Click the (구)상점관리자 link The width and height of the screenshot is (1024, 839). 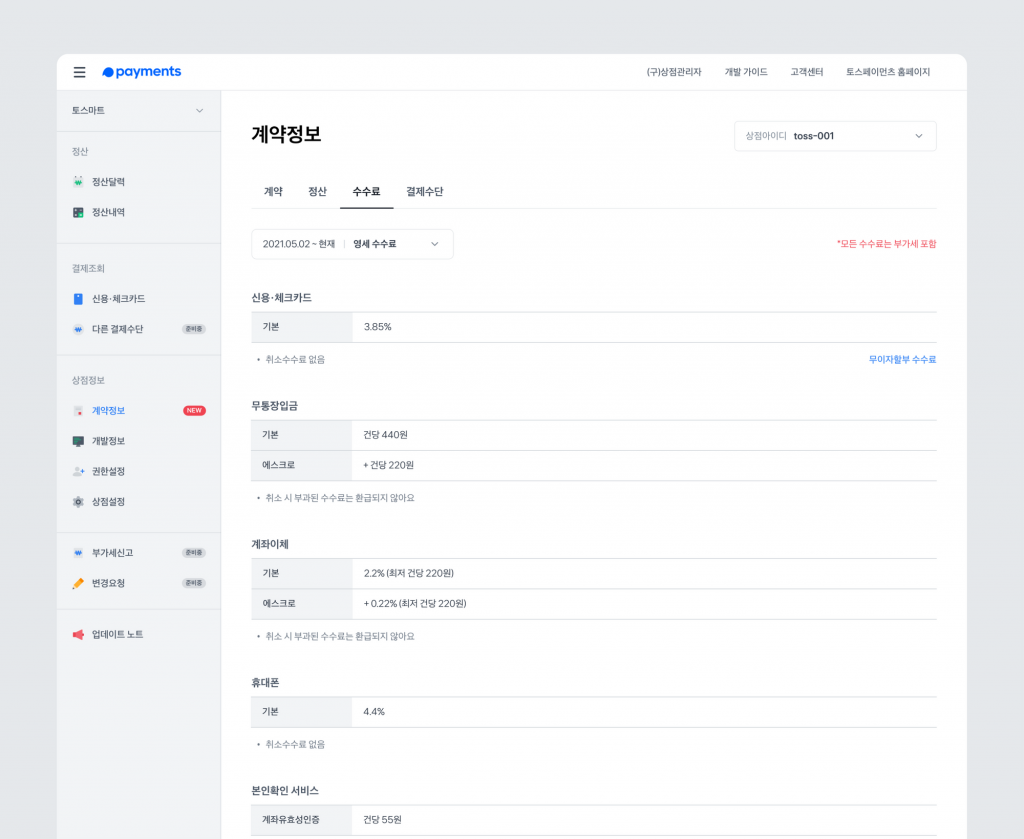pyautogui.click(x=674, y=72)
